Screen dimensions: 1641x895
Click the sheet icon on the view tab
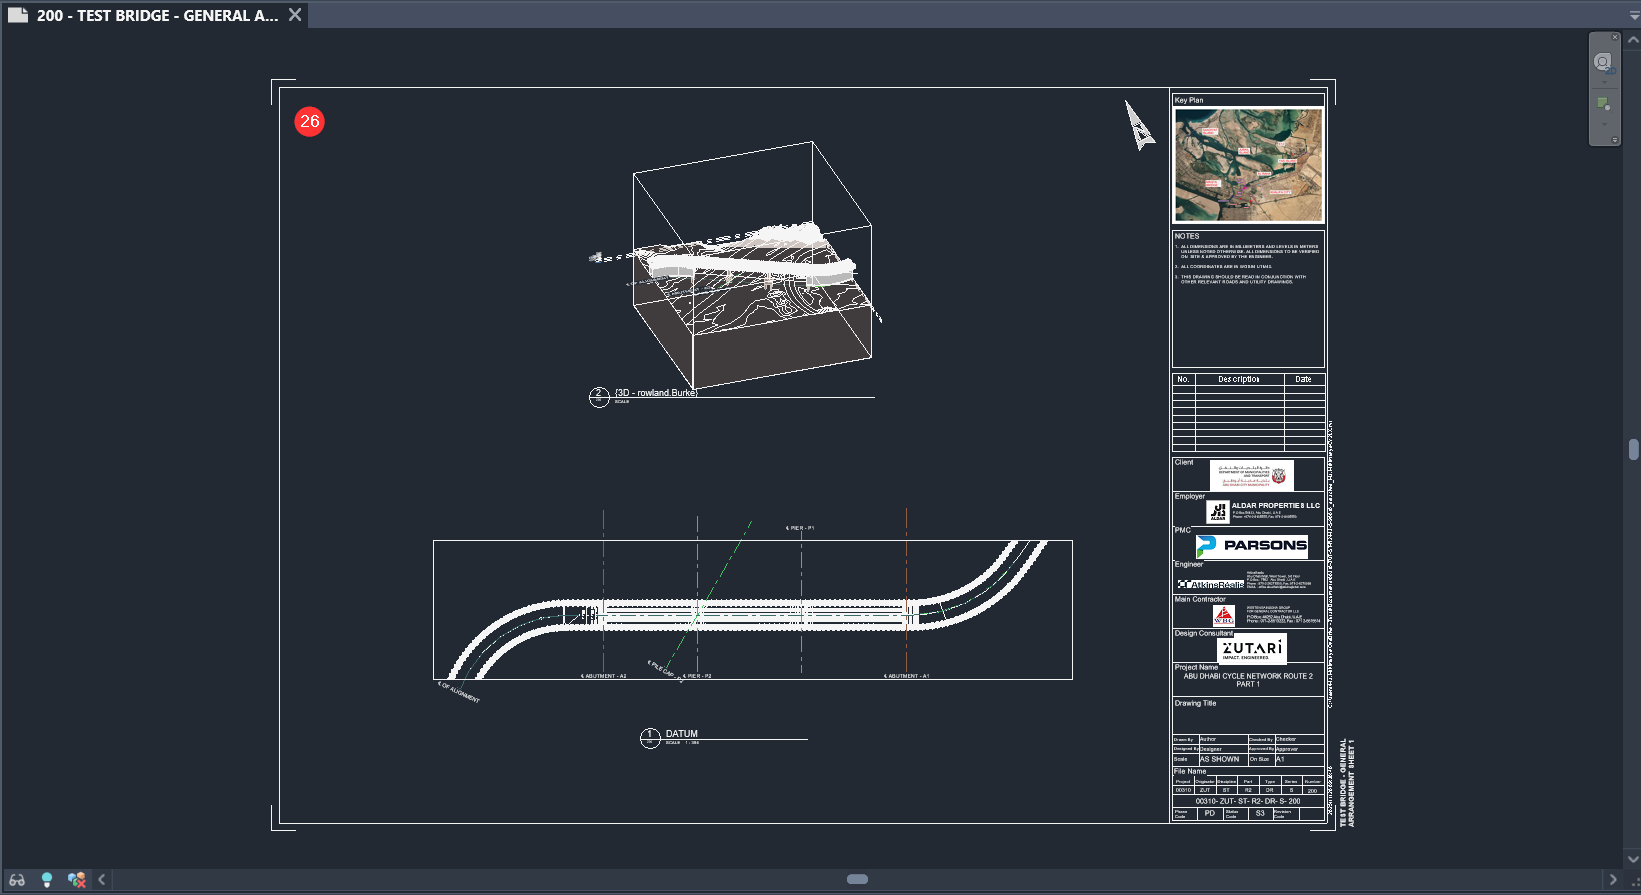click(17, 15)
